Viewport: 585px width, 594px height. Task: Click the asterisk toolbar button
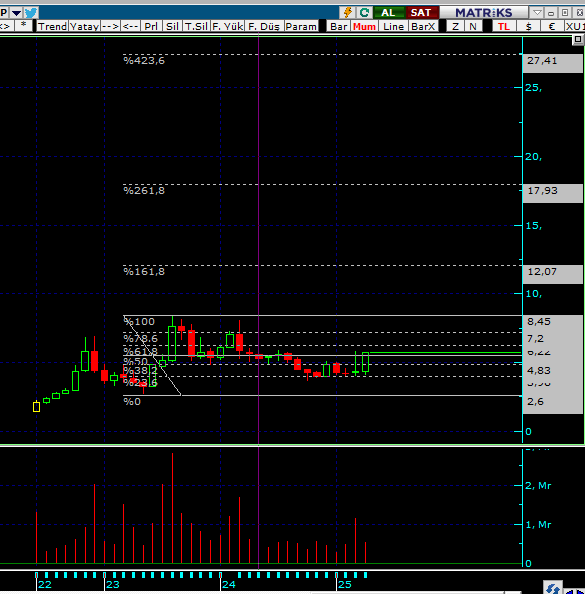coord(23,26)
